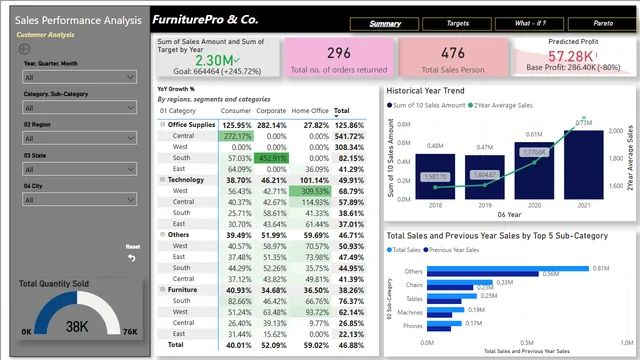Switch to the Targets tab
Screen dimensions: 640x360
(457, 24)
